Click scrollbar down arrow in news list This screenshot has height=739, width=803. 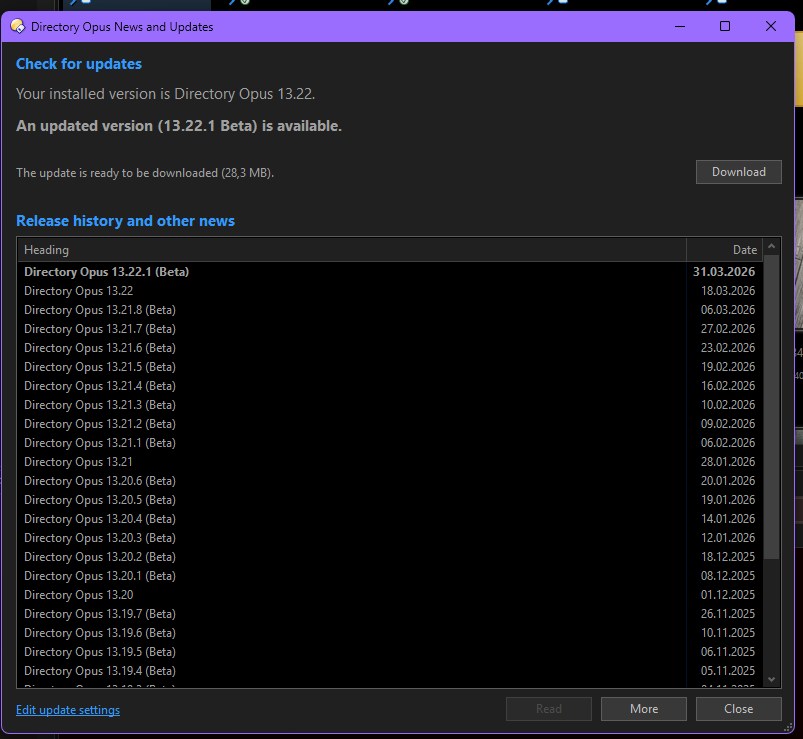coord(771,679)
